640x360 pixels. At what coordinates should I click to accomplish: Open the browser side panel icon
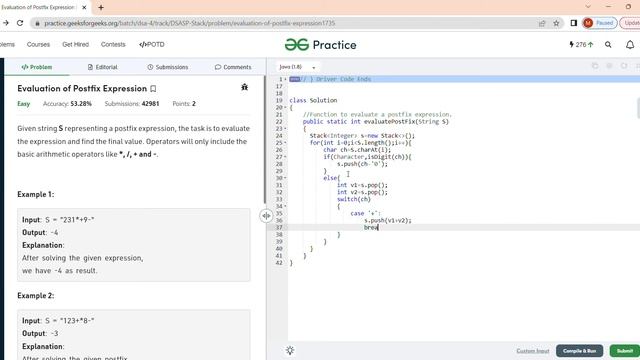coord(573,23)
